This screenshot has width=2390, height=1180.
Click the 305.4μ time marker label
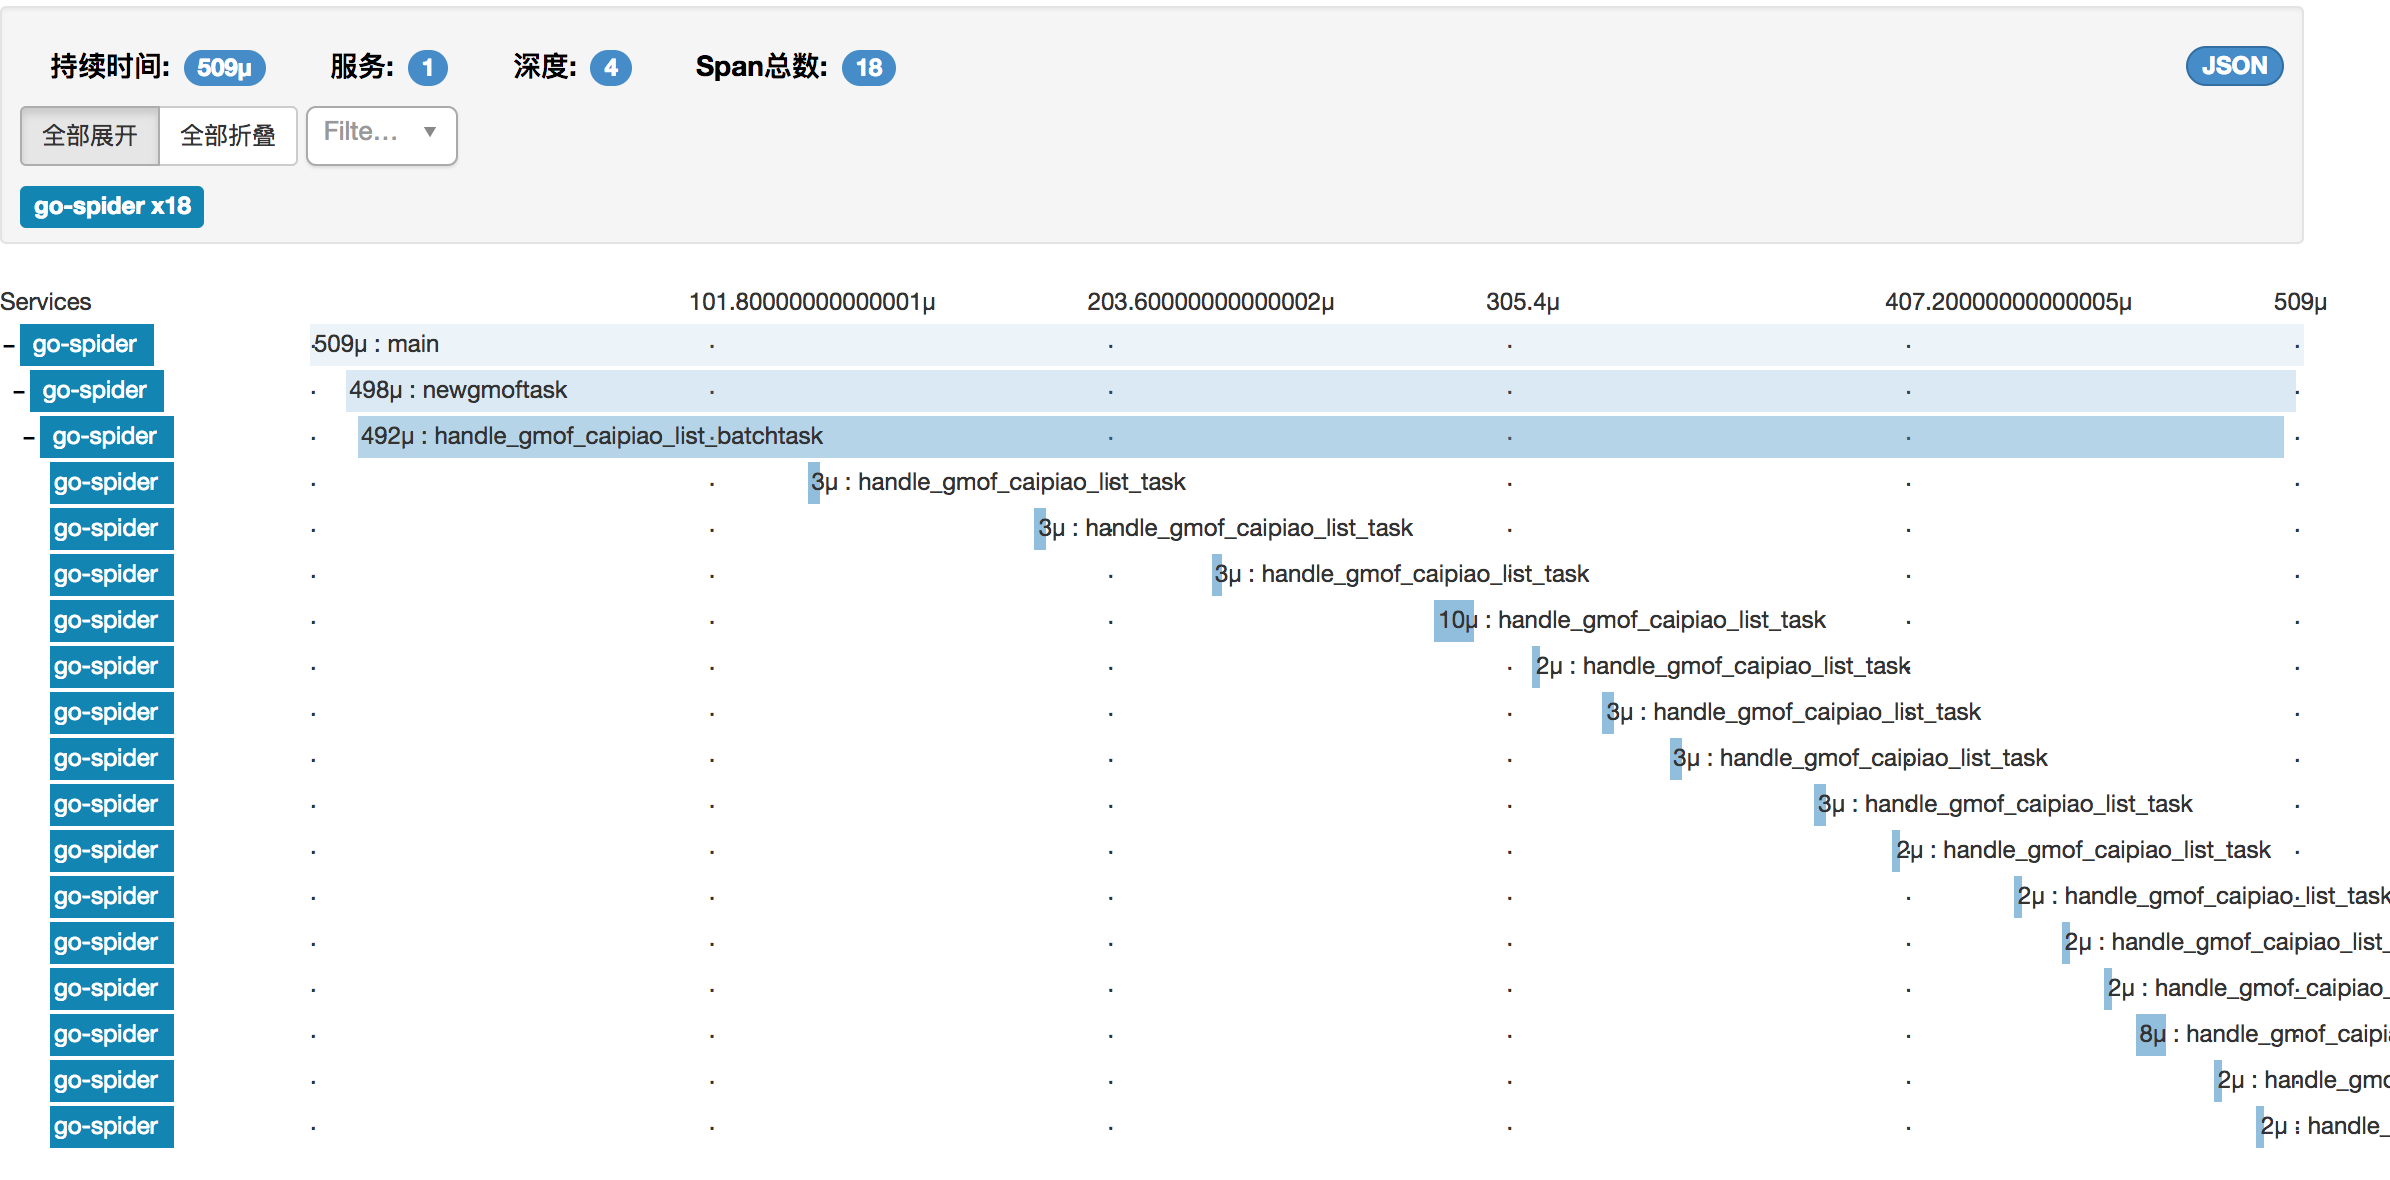pos(1522,301)
